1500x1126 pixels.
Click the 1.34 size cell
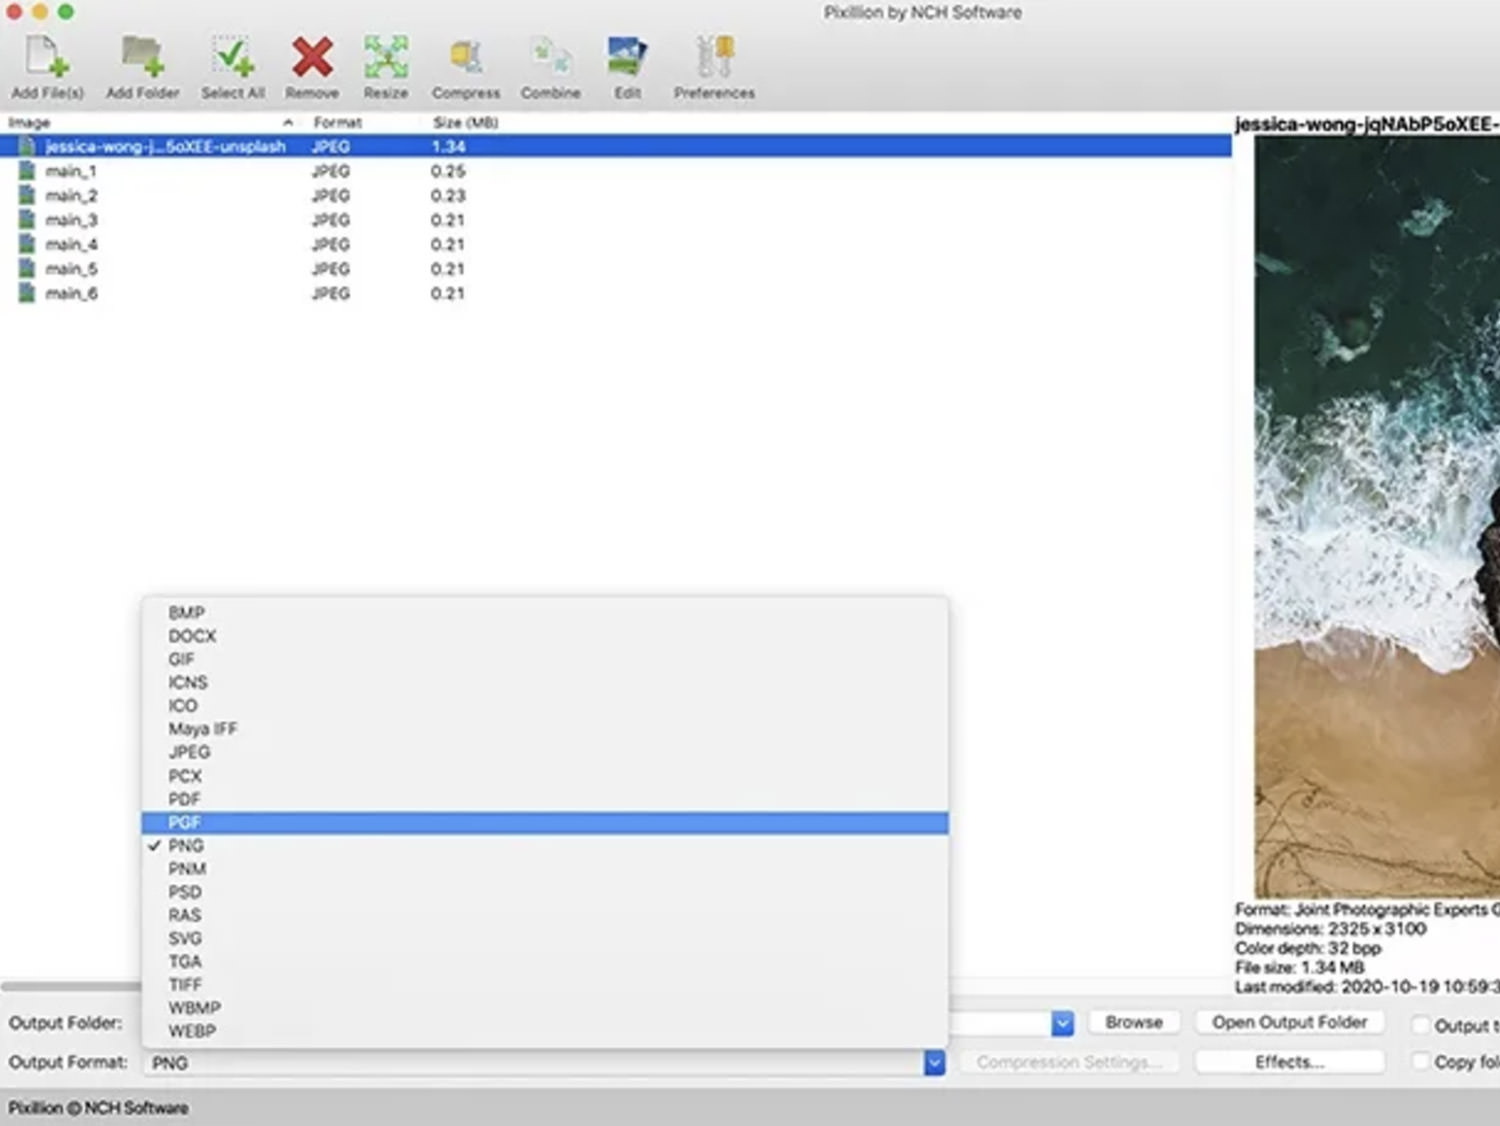(x=448, y=146)
